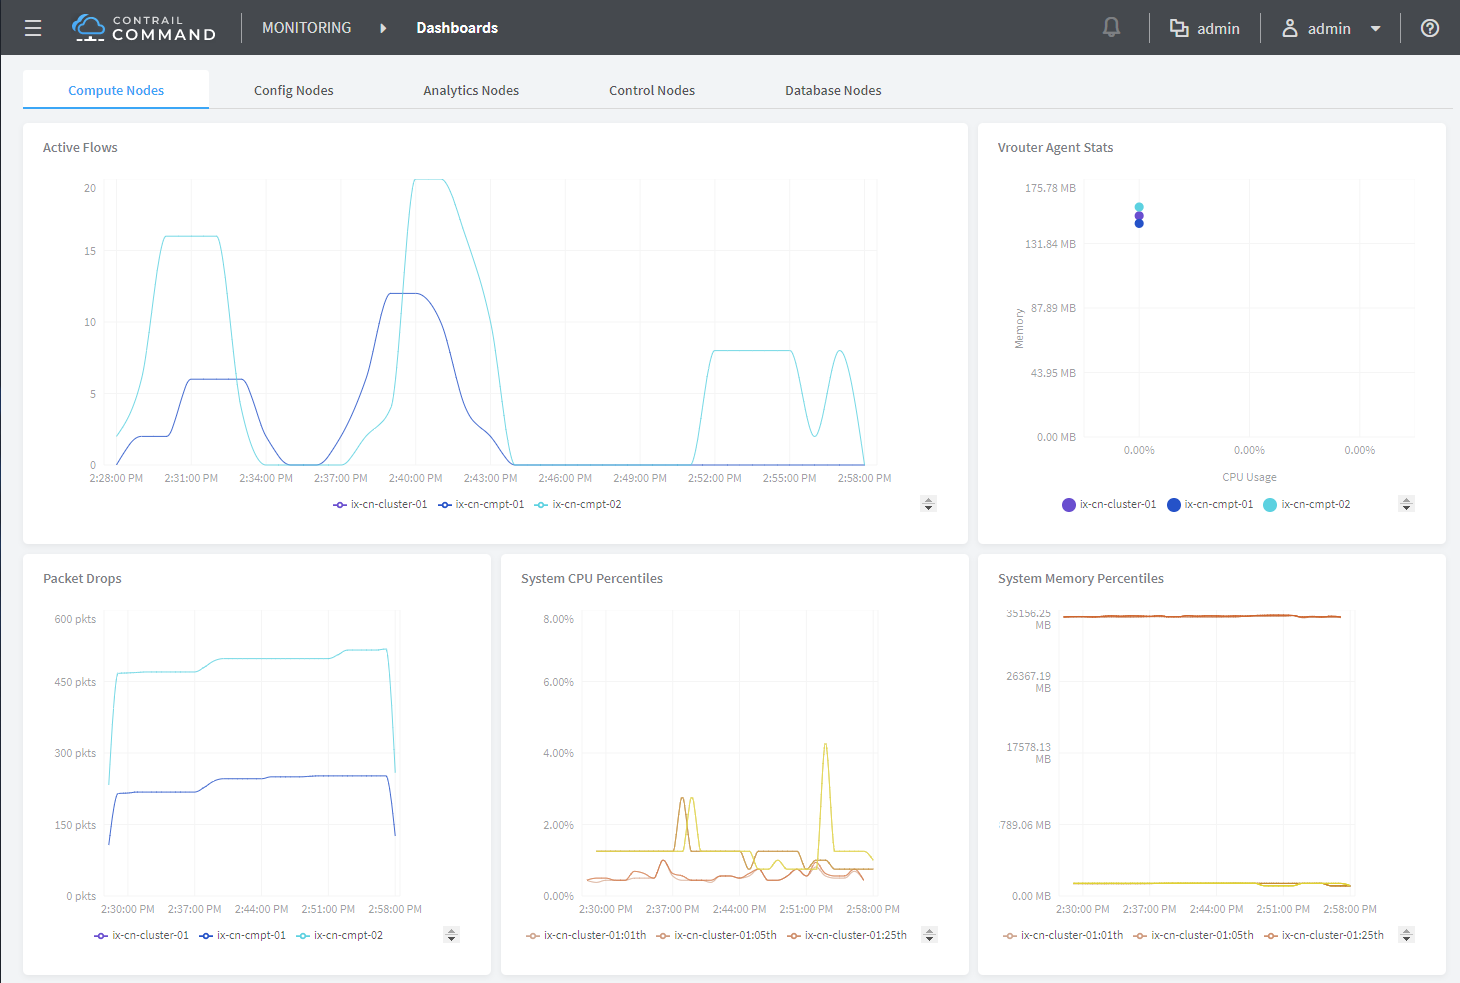Expand the admin user dropdown arrow
Screen dimensions: 1460x983
point(1376,29)
